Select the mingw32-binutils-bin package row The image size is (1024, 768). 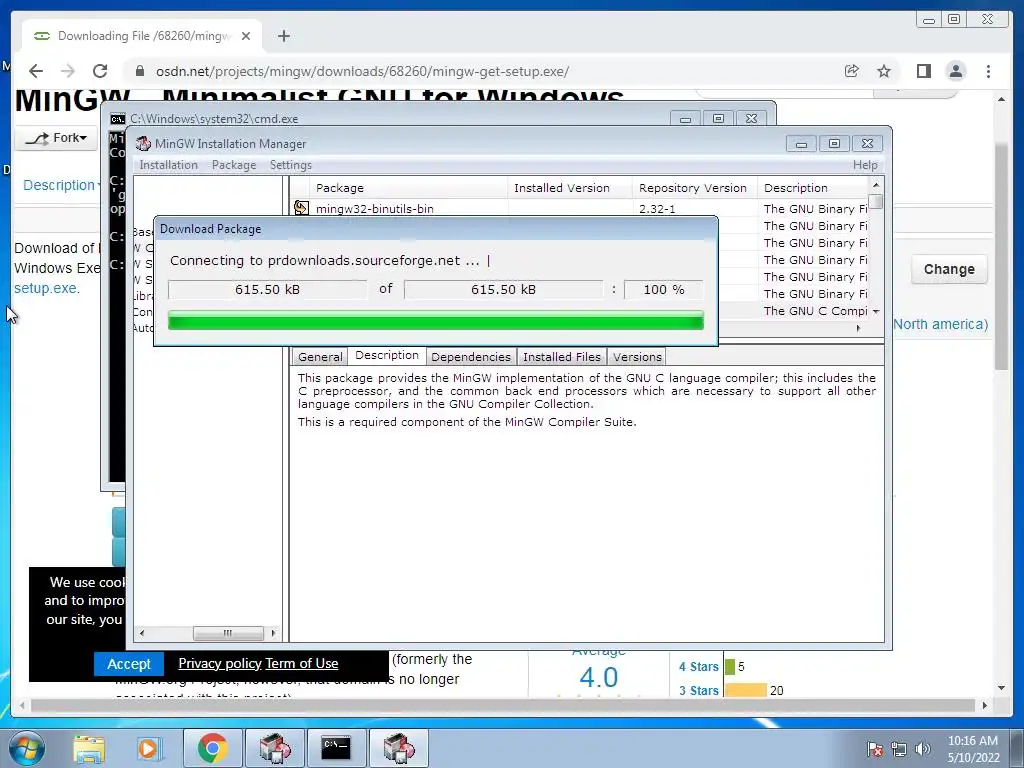pyautogui.click(x=580, y=208)
